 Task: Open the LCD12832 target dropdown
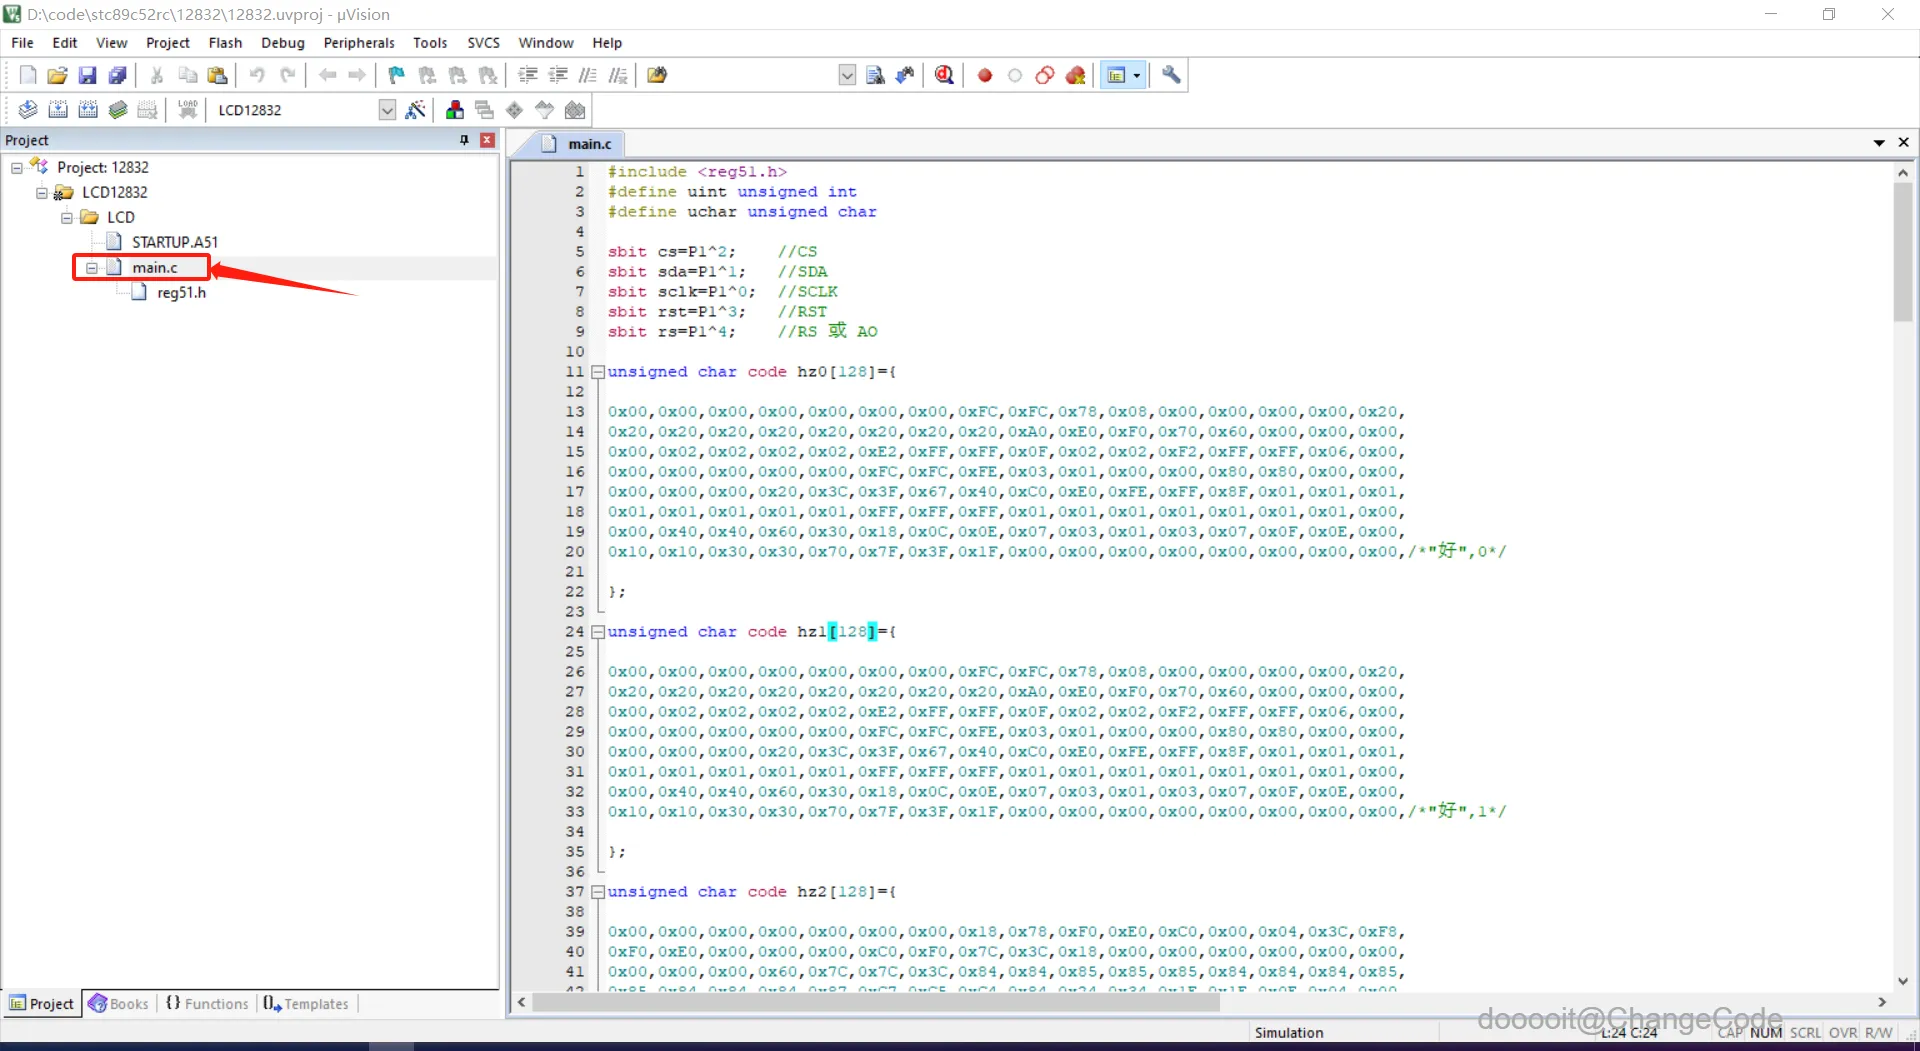tap(387, 110)
